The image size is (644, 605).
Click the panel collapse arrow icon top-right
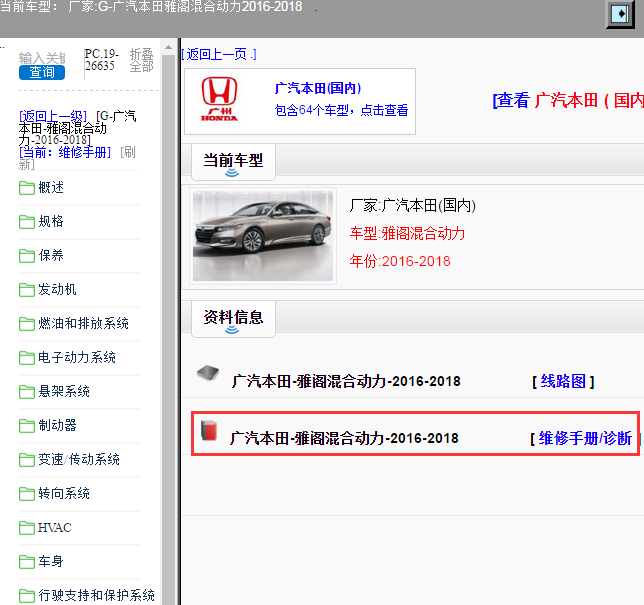point(621,14)
